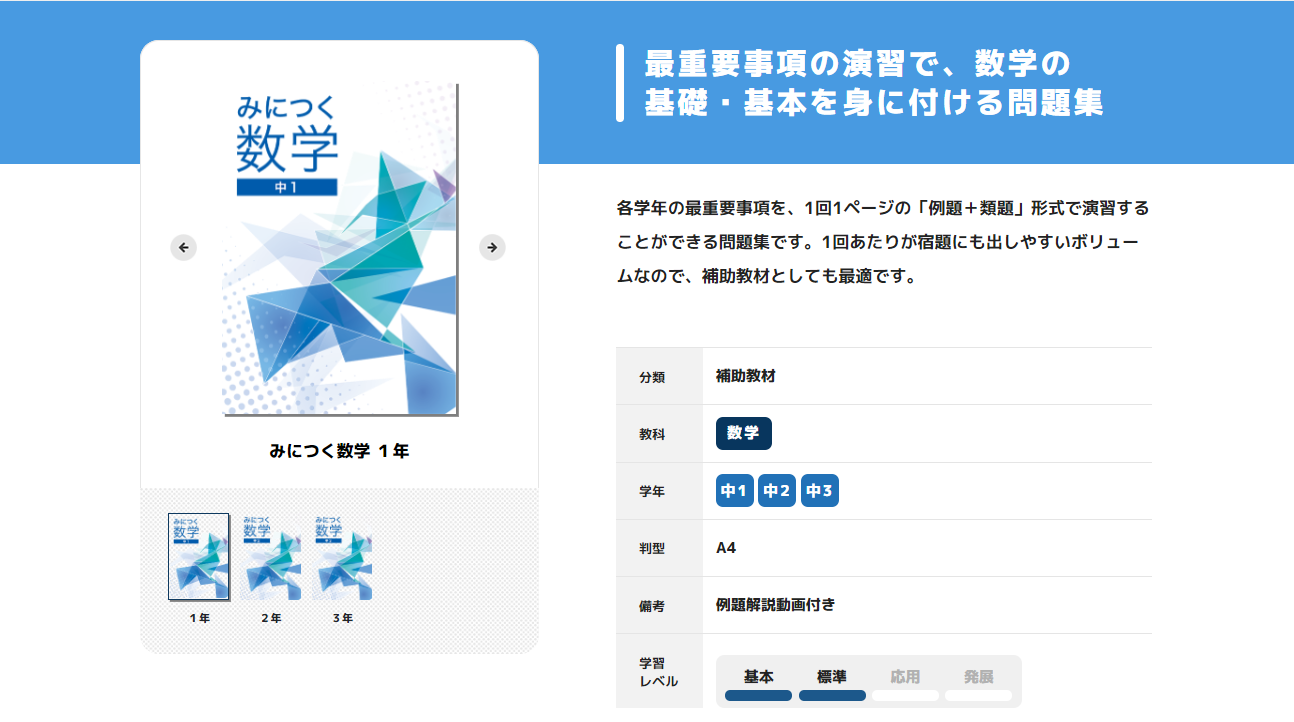Click the A4 value in the 判型 row
The height and width of the screenshot is (722, 1294).
coord(726,548)
